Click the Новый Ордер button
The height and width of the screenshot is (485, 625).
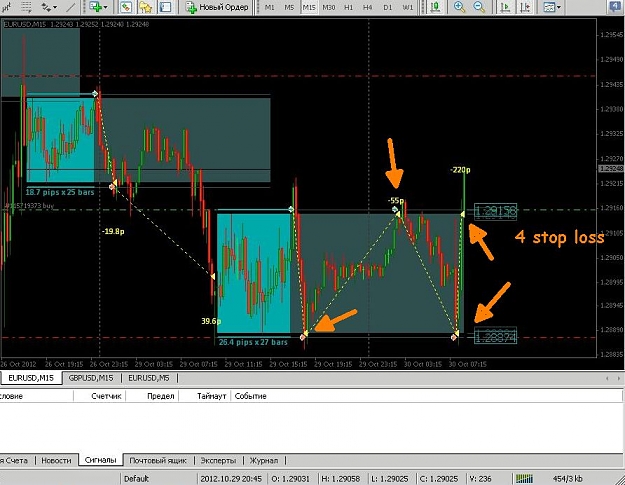click(x=217, y=7)
